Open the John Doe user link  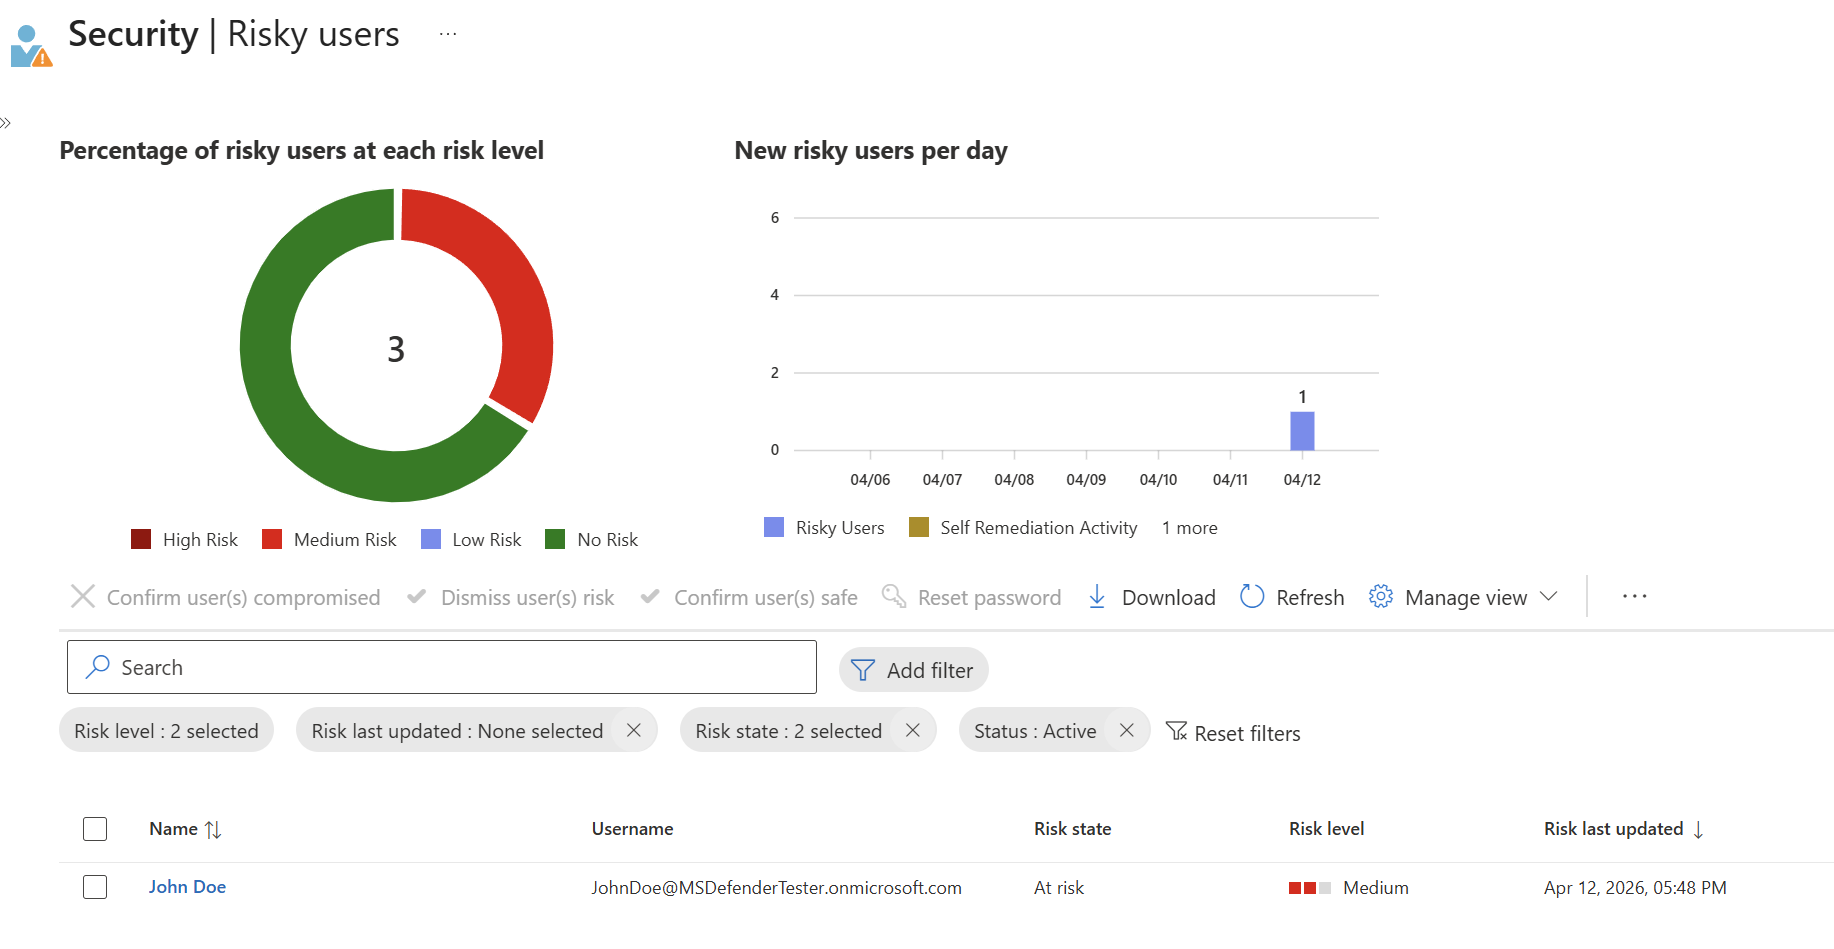[187, 887]
